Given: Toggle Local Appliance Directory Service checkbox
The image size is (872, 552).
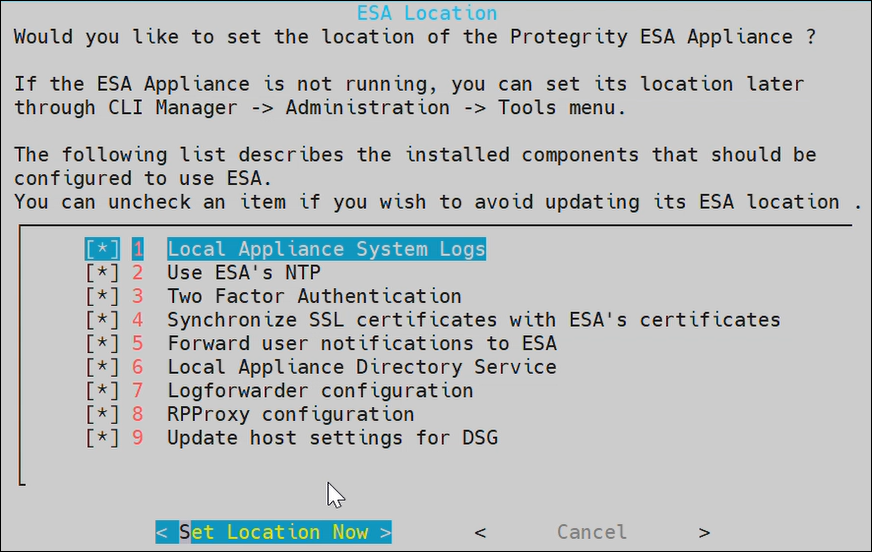Looking at the screenshot, I should pyautogui.click(x=102, y=367).
